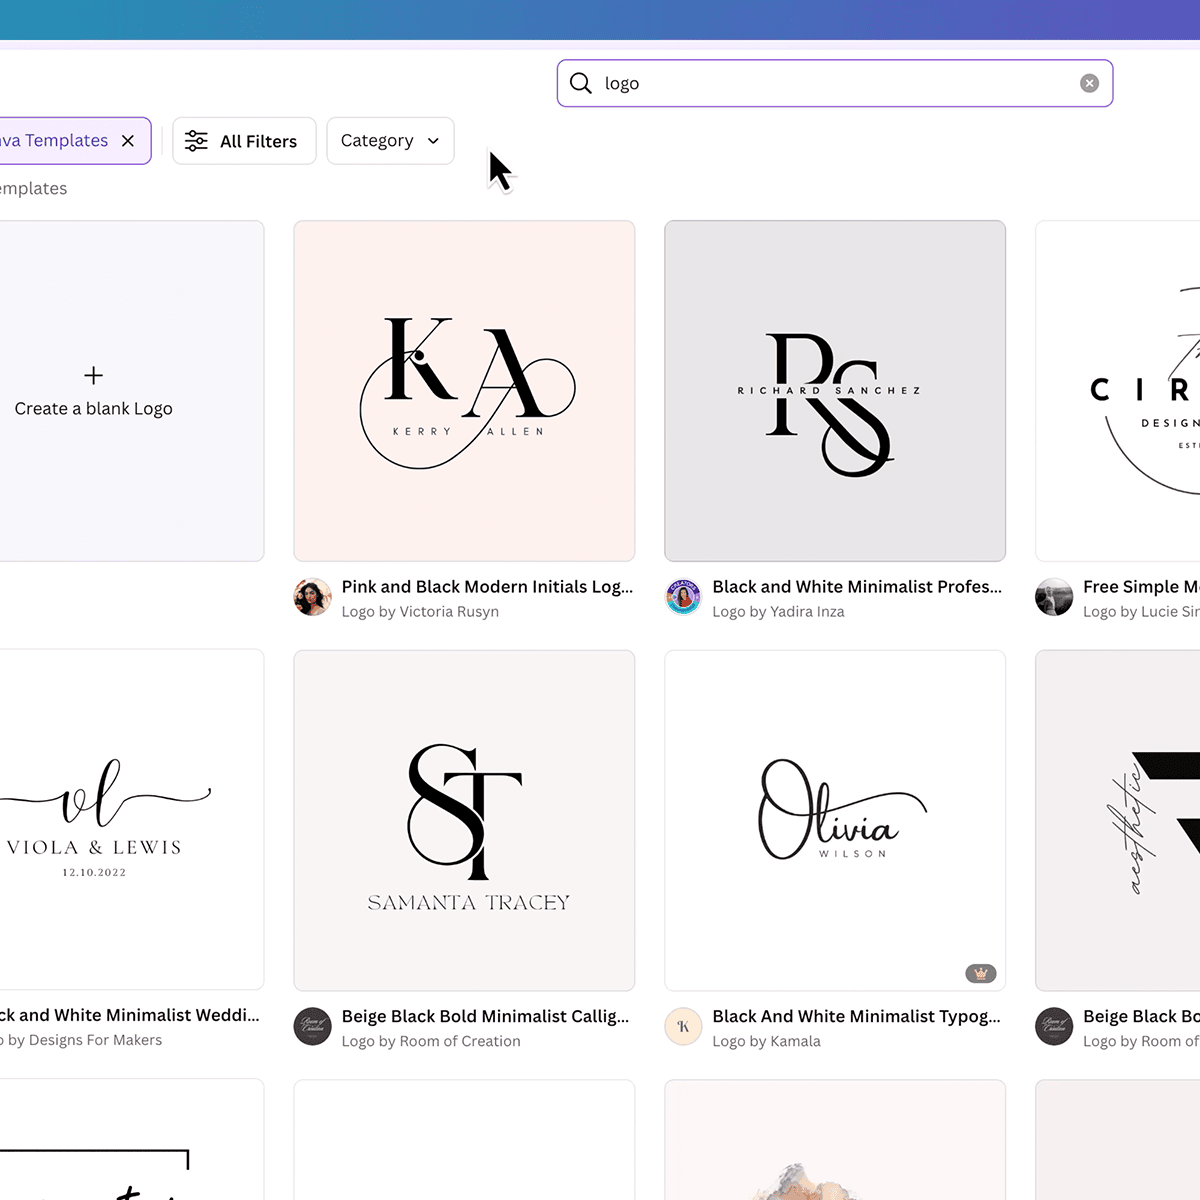Remove the Canva Templates filter chip
Screen dimensions: 1200x1200
tap(128, 140)
